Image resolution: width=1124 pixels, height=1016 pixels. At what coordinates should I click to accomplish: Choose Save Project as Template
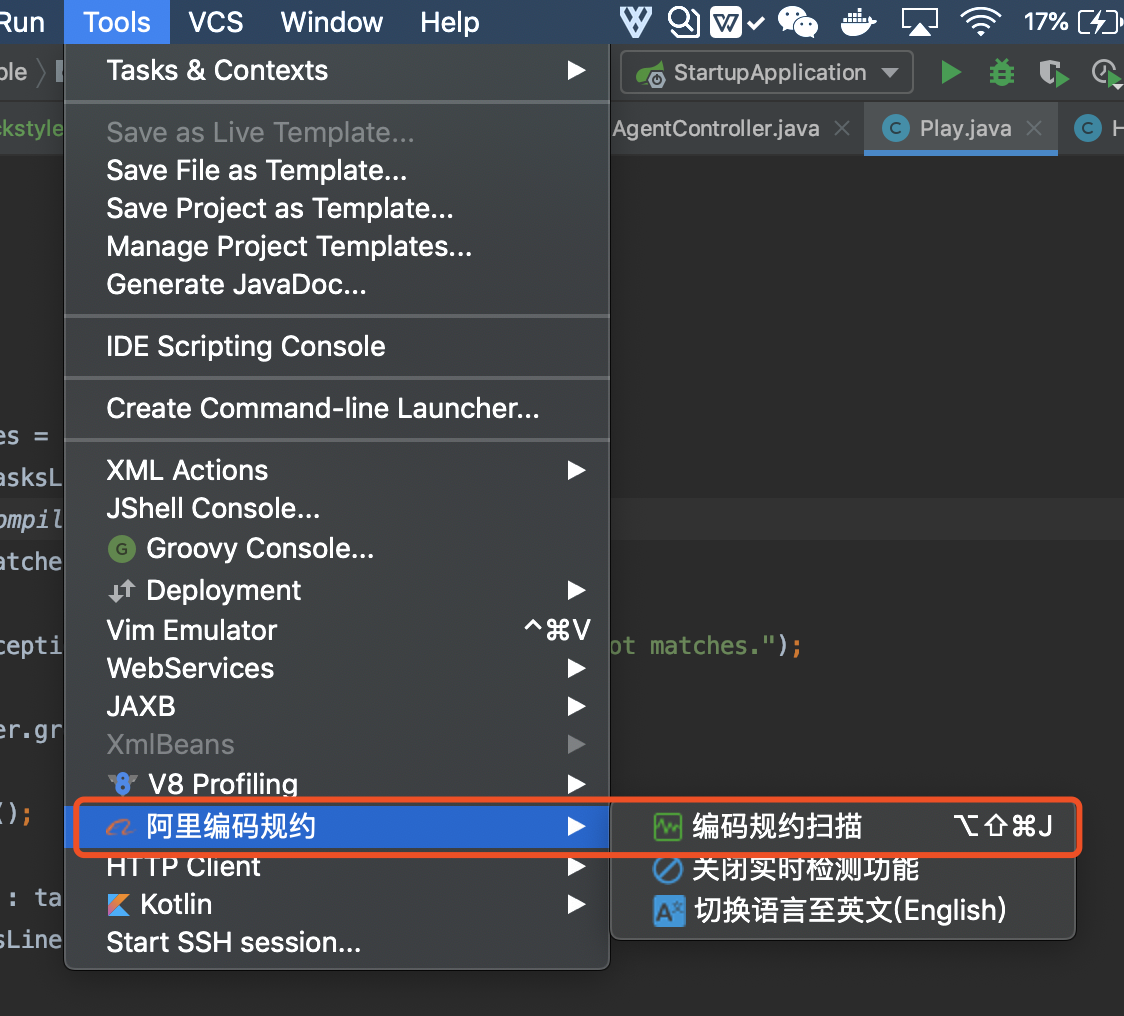280,209
